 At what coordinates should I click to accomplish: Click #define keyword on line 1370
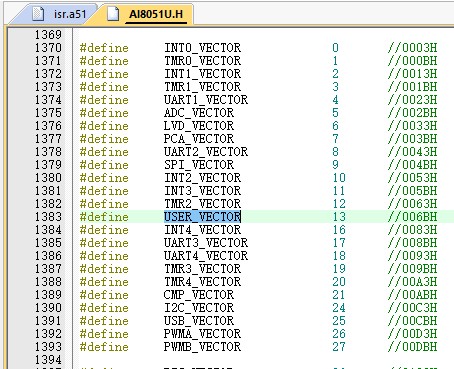(x=104, y=48)
